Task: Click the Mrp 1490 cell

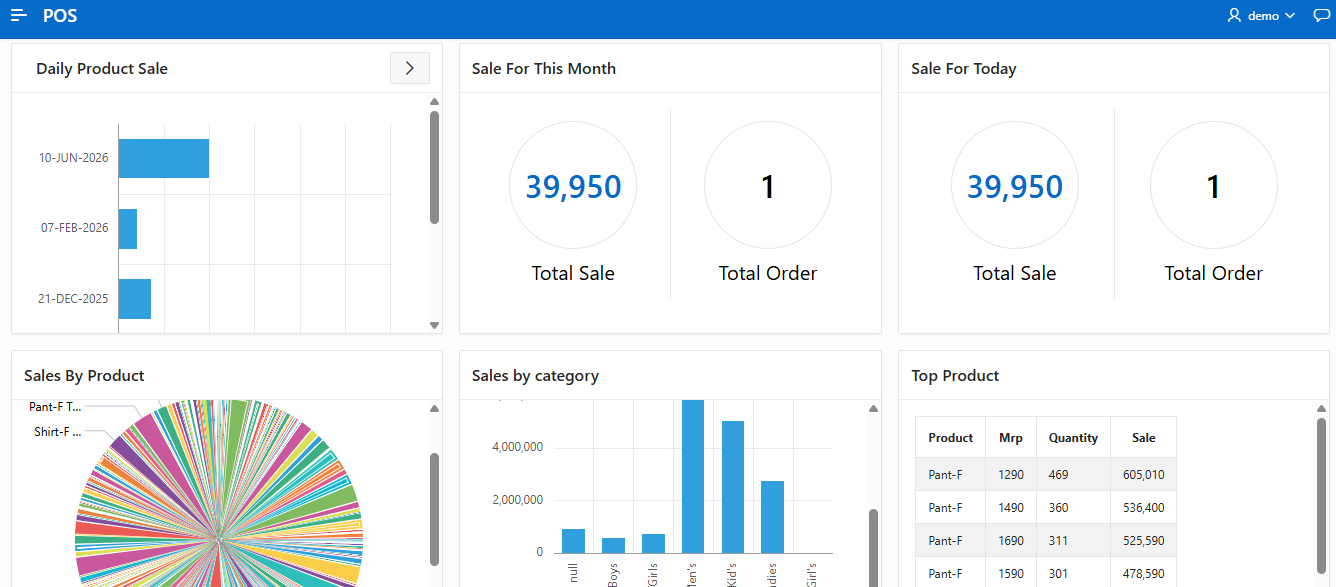Action: tap(1011, 508)
